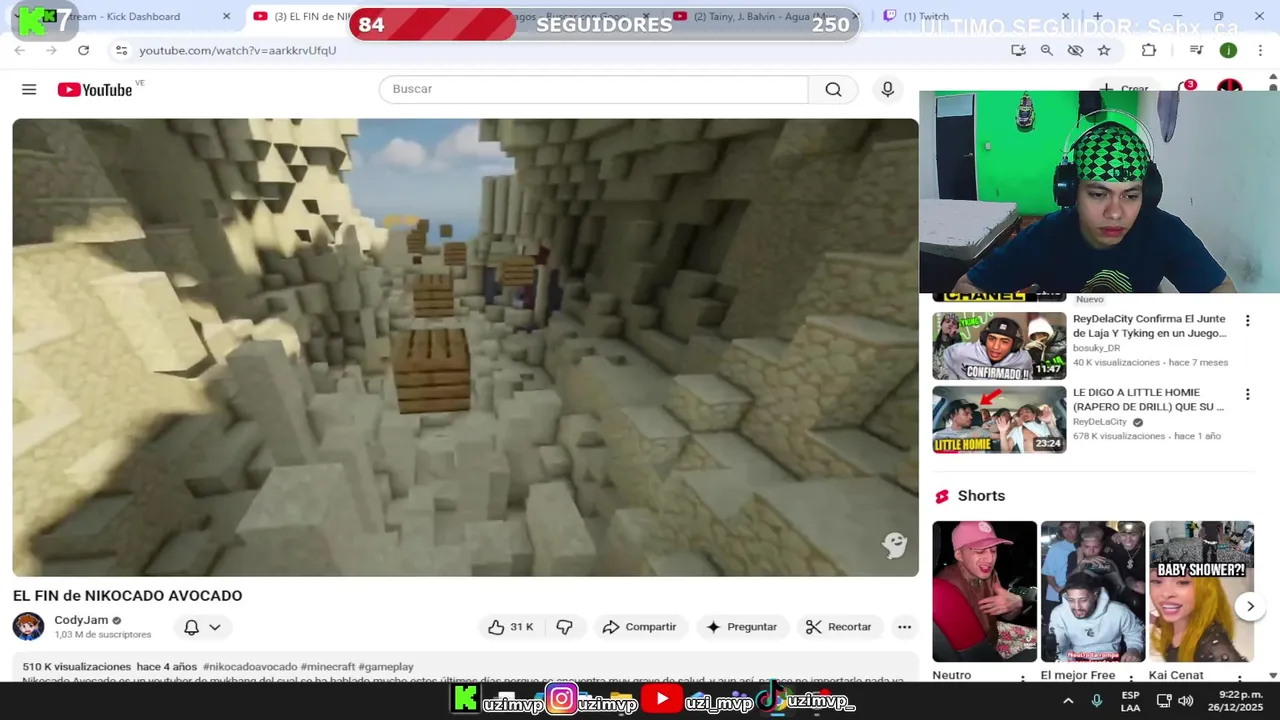
Task: Open the CodyJam channel name link
Action: (81, 620)
